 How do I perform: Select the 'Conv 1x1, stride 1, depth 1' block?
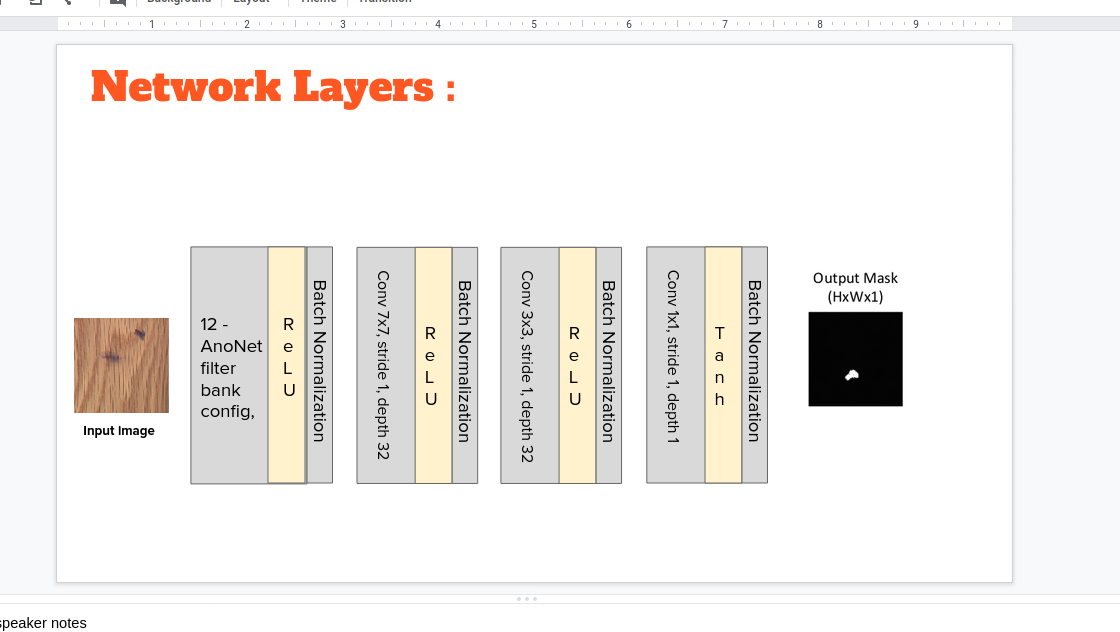(676, 365)
